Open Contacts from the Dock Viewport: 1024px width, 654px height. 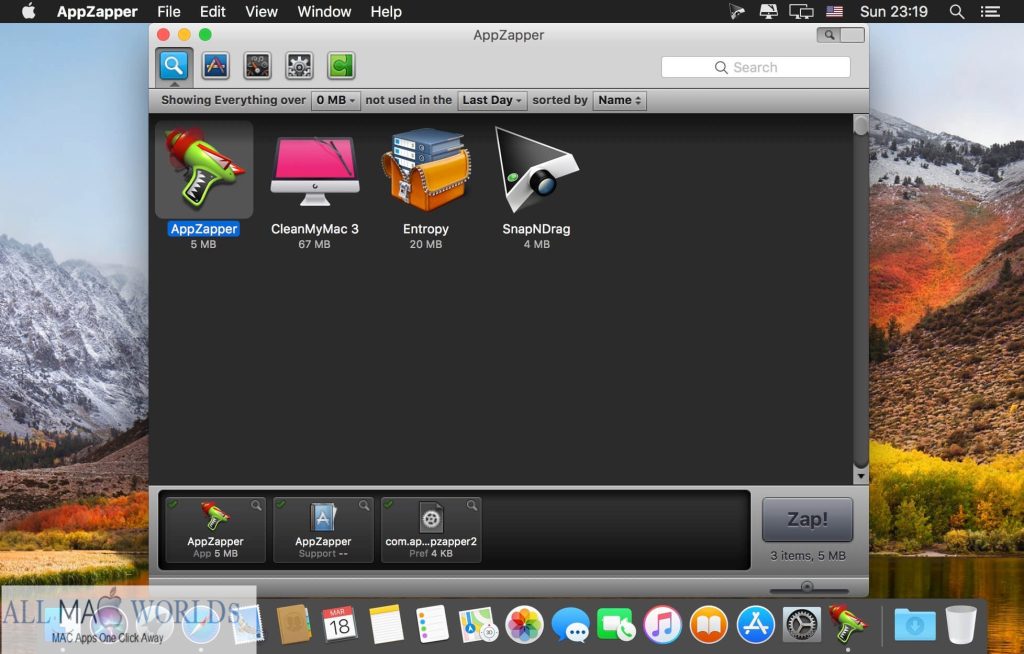[294, 625]
